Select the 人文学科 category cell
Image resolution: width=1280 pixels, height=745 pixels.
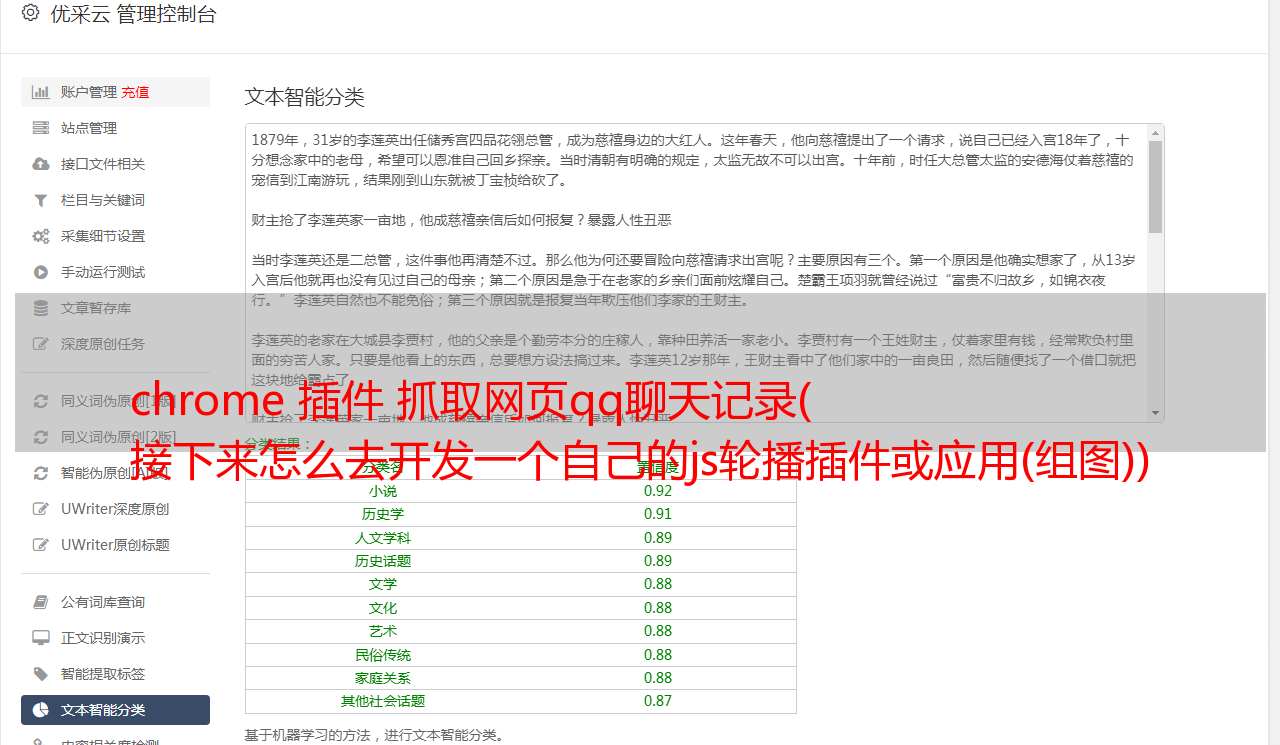pos(383,538)
